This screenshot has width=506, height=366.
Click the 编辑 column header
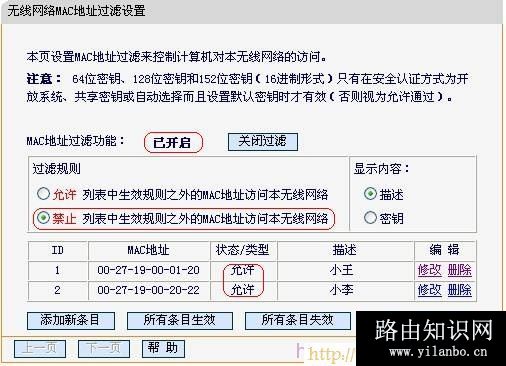(x=445, y=250)
